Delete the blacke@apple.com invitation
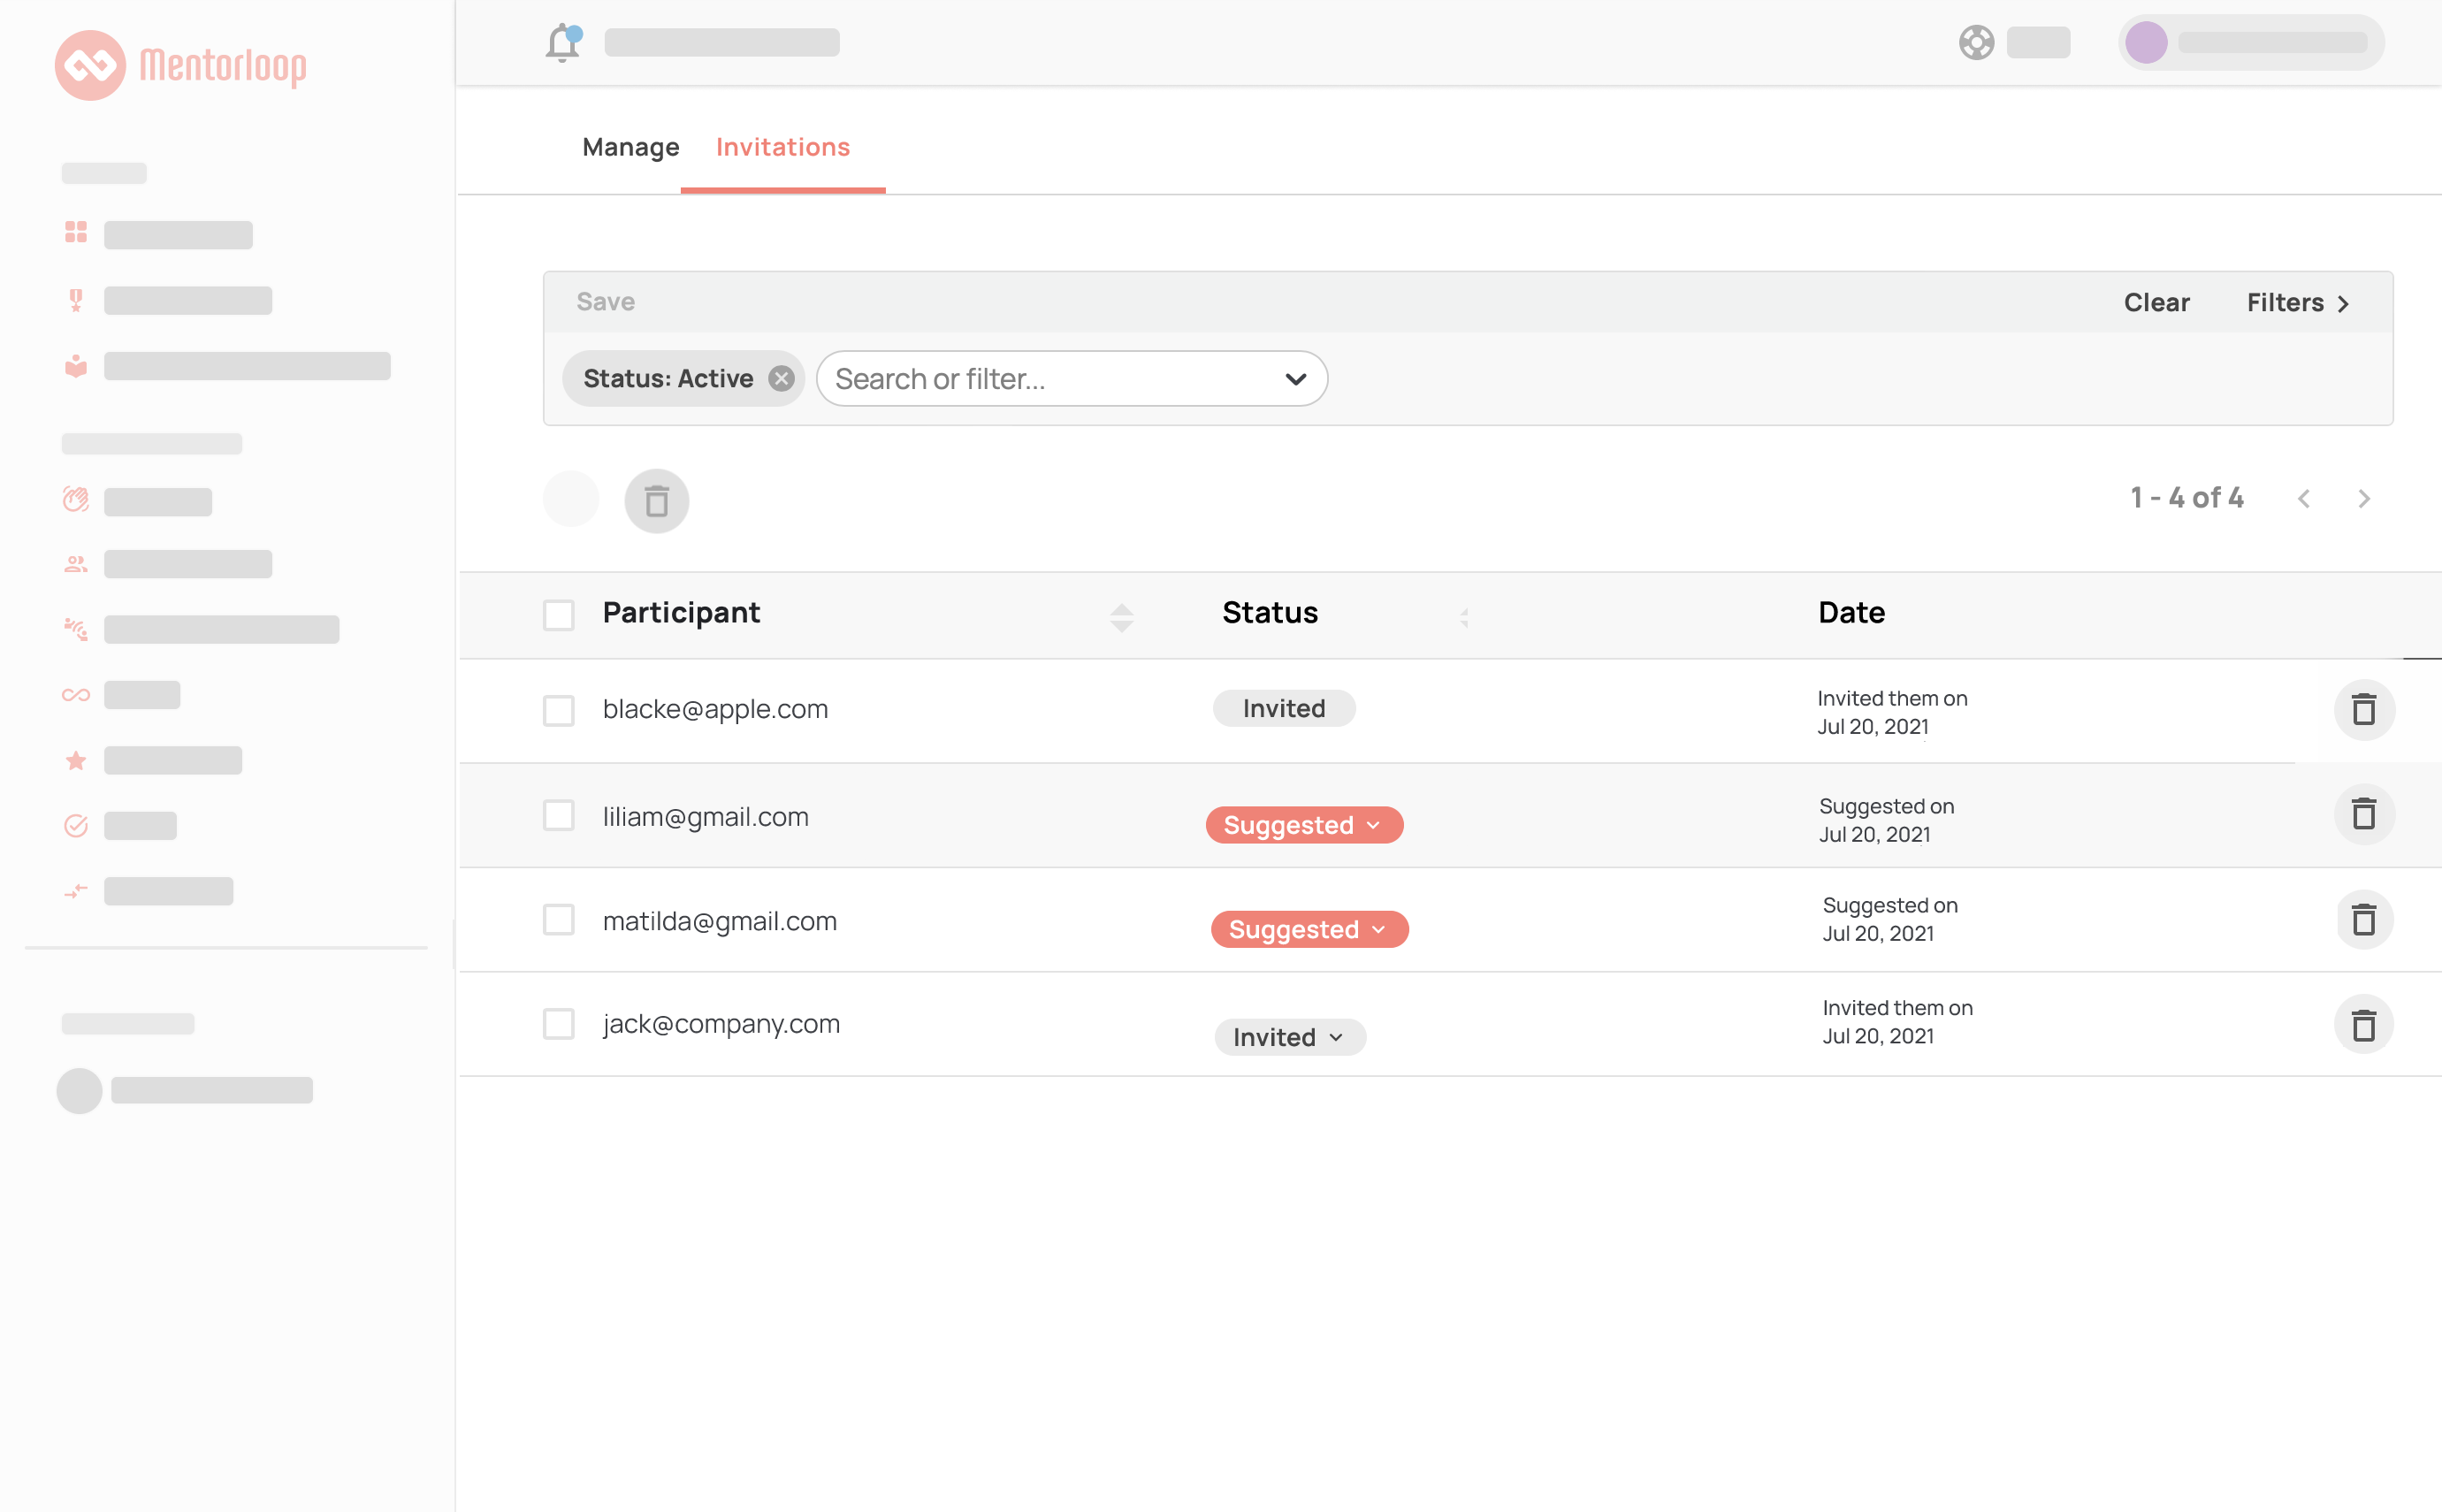 2364,710
